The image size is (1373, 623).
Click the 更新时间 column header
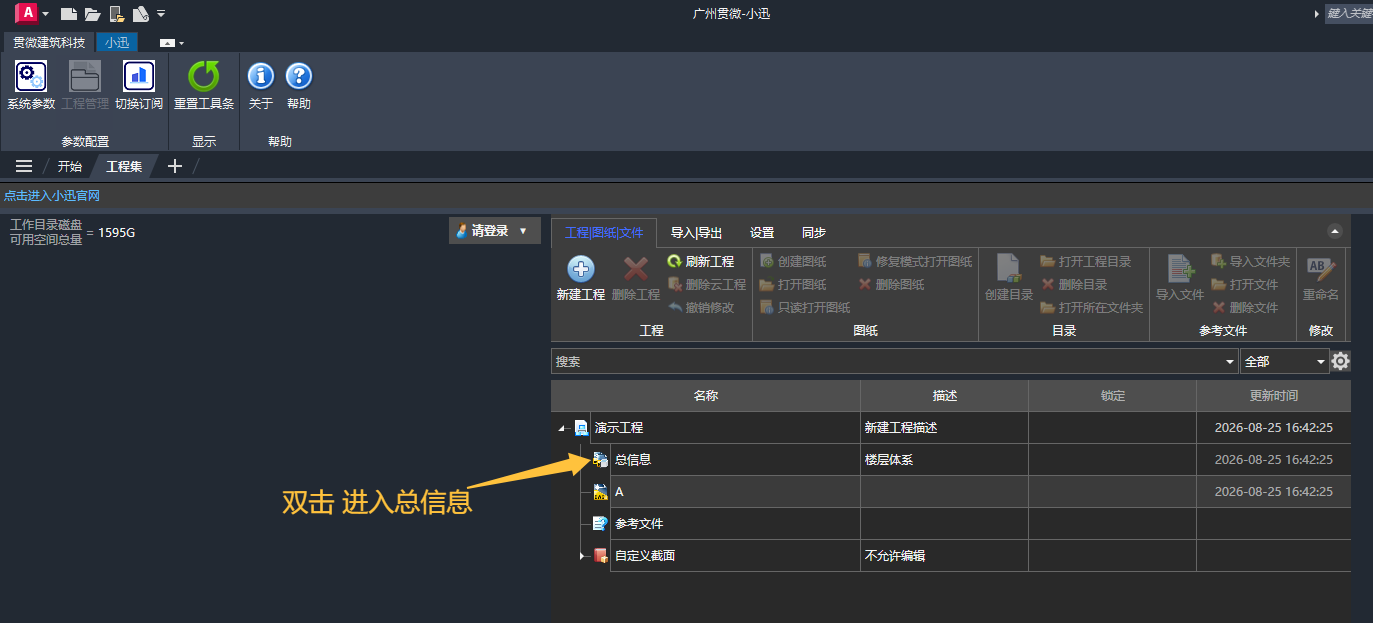pyautogui.click(x=1273, y=395)
